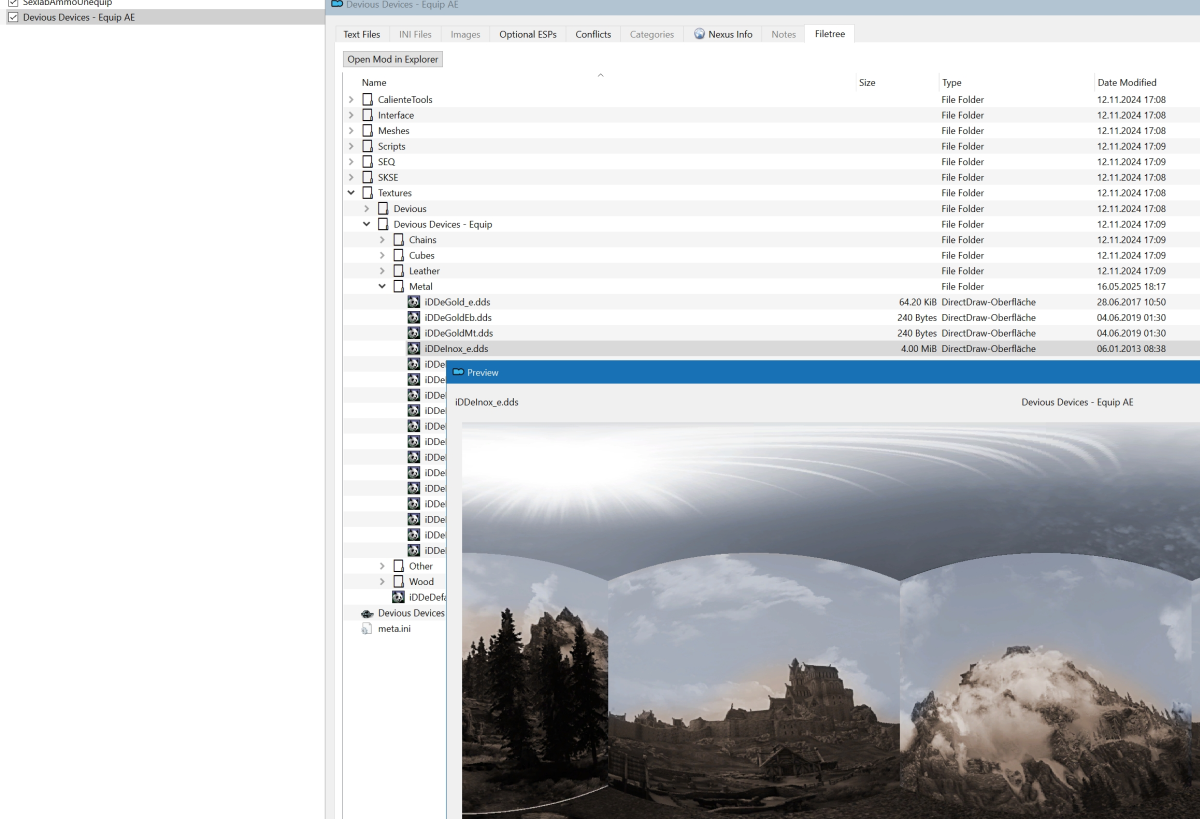1200x819 pixels.
Task: Open the Conflicts tab
Action: 593,34
